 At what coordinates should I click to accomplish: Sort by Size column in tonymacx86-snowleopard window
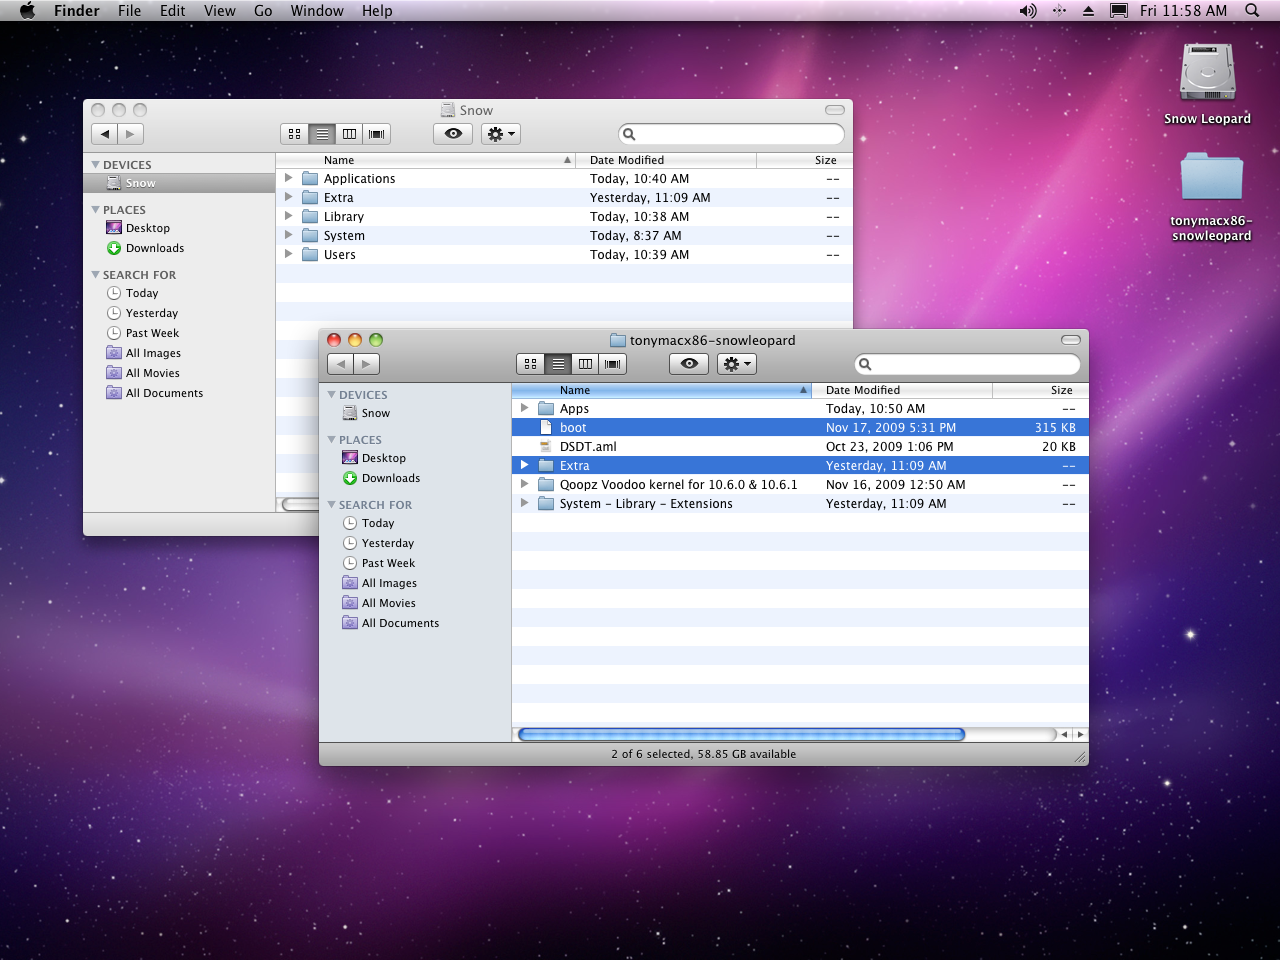pyautogui.click(x=1040, y=390)
